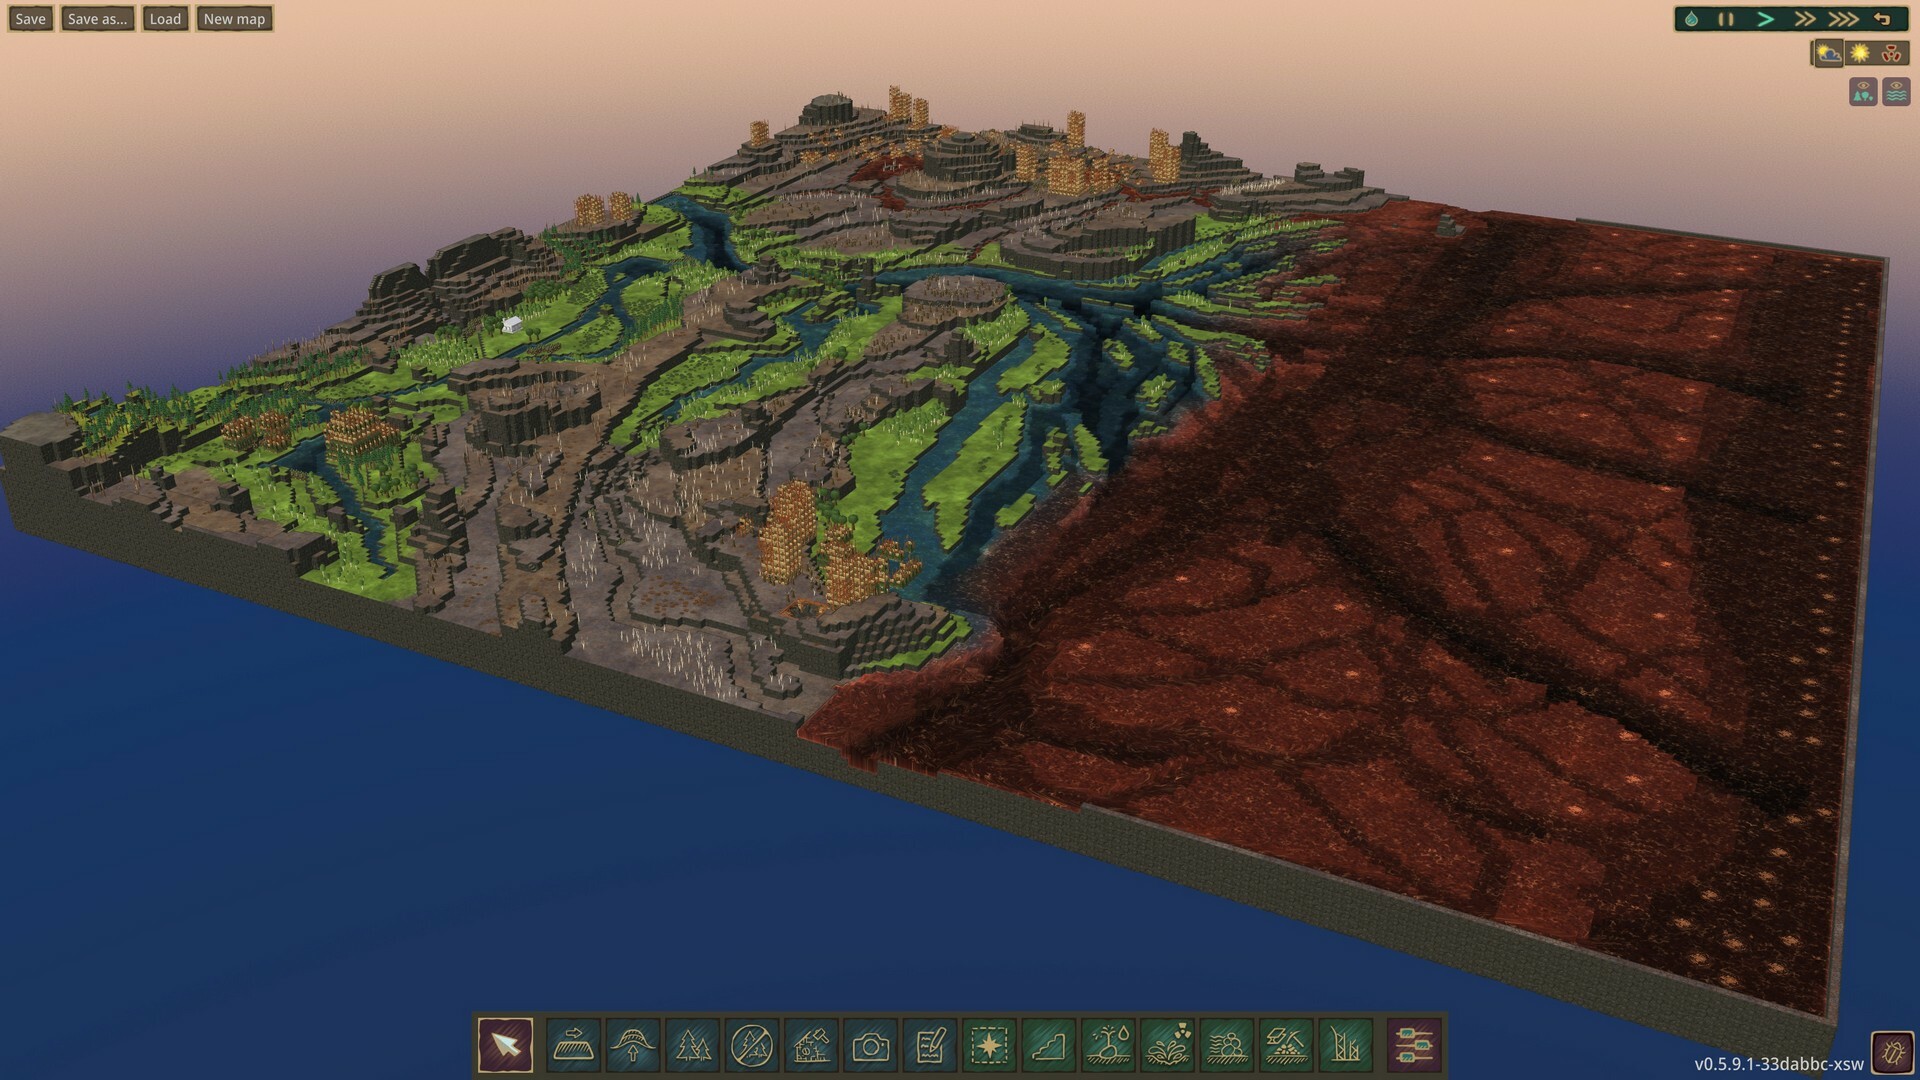Open the map settings sliders panel

[x=1413, y=1046]
